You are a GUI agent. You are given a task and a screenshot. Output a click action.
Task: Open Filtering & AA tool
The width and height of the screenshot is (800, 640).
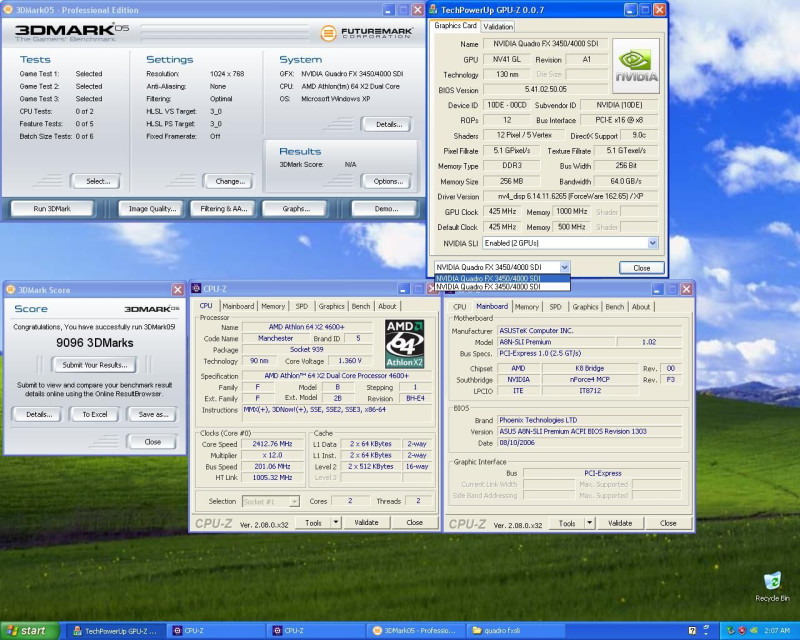(x=223, y=209)
